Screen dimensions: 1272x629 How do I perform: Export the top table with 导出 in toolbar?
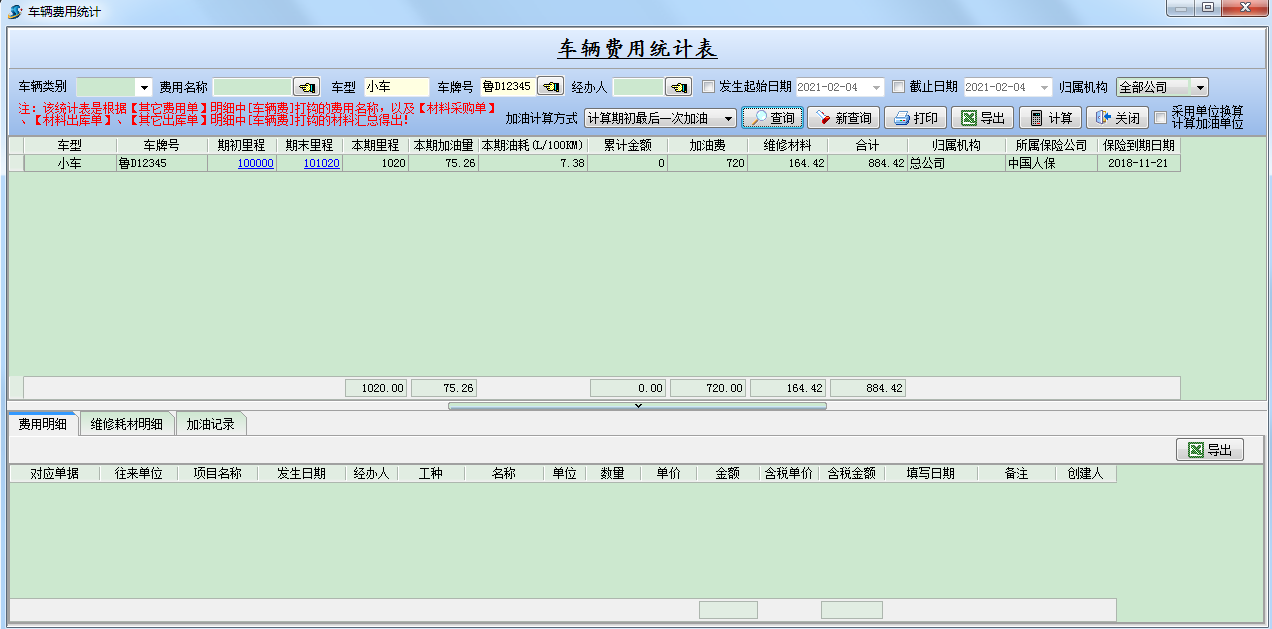tap(982, 118)
